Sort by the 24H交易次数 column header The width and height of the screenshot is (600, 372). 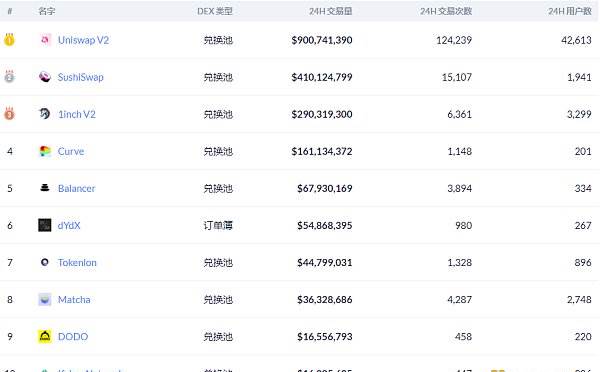tap(446, 11)
